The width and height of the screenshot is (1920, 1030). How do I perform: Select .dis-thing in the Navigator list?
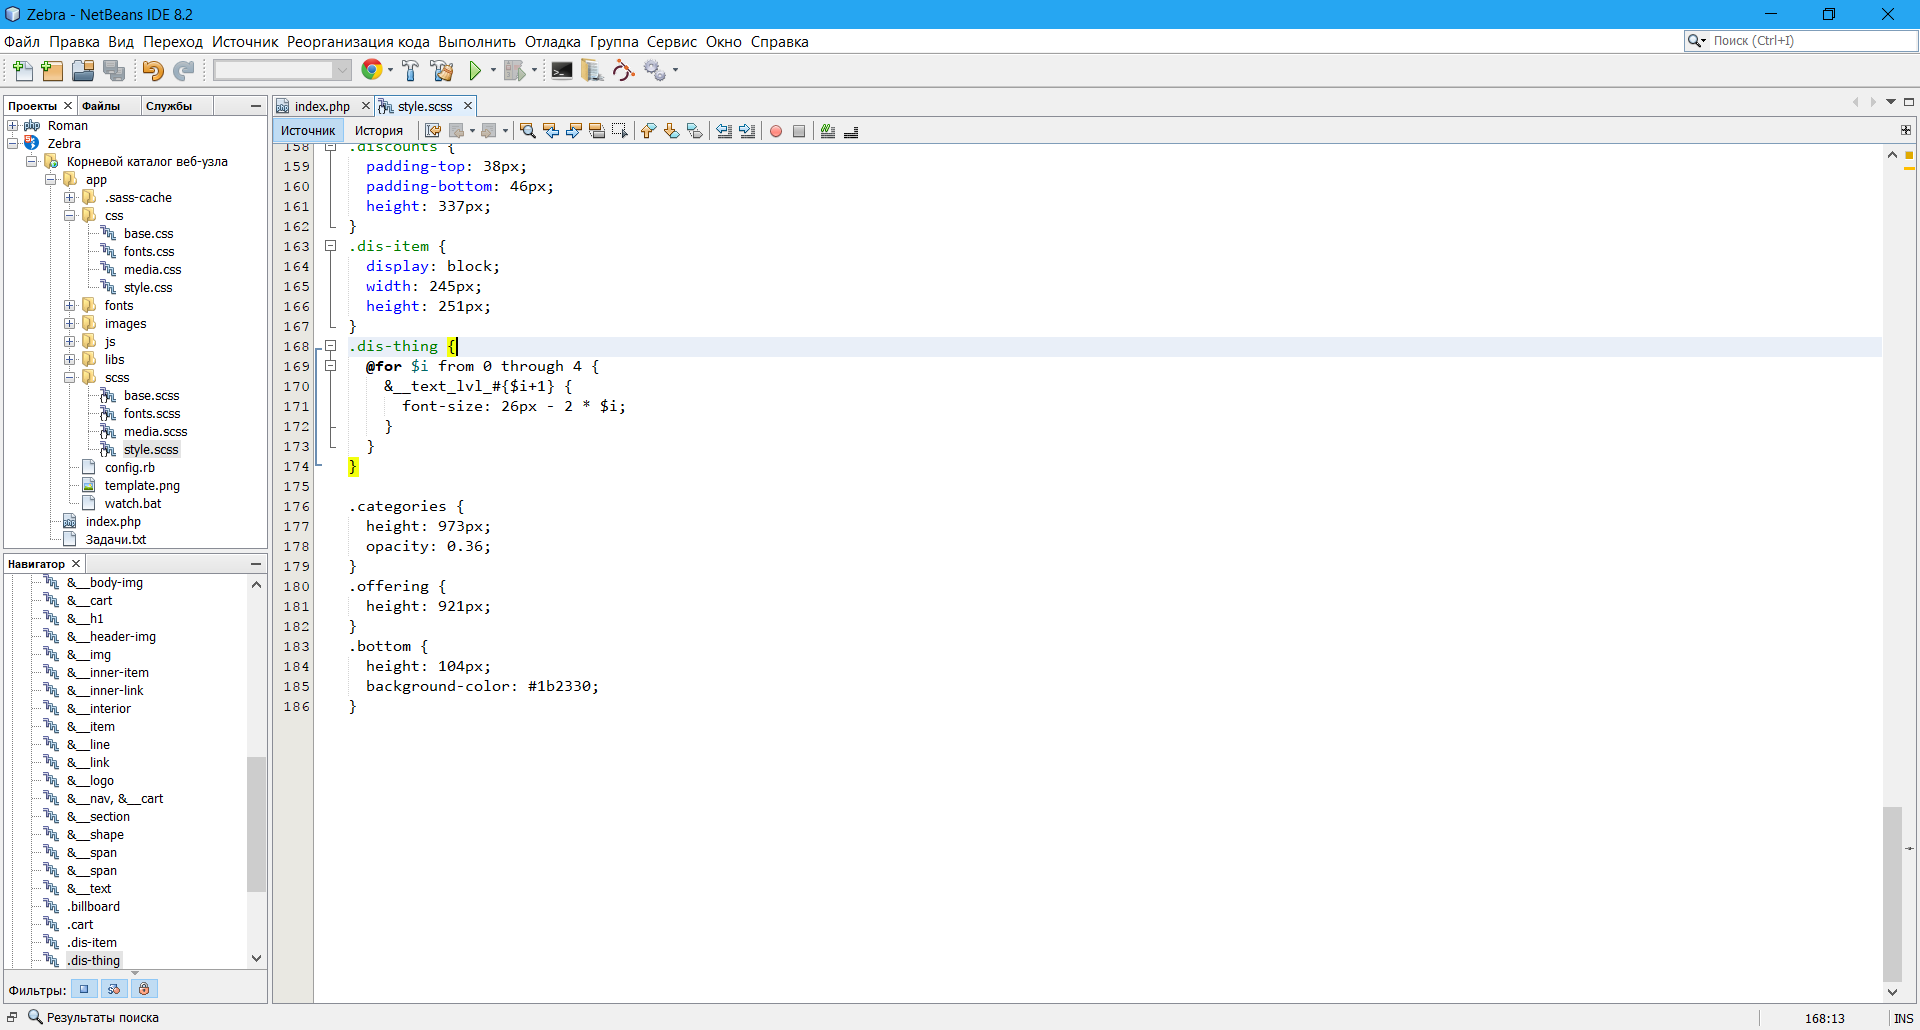click(x=95, y=960)
